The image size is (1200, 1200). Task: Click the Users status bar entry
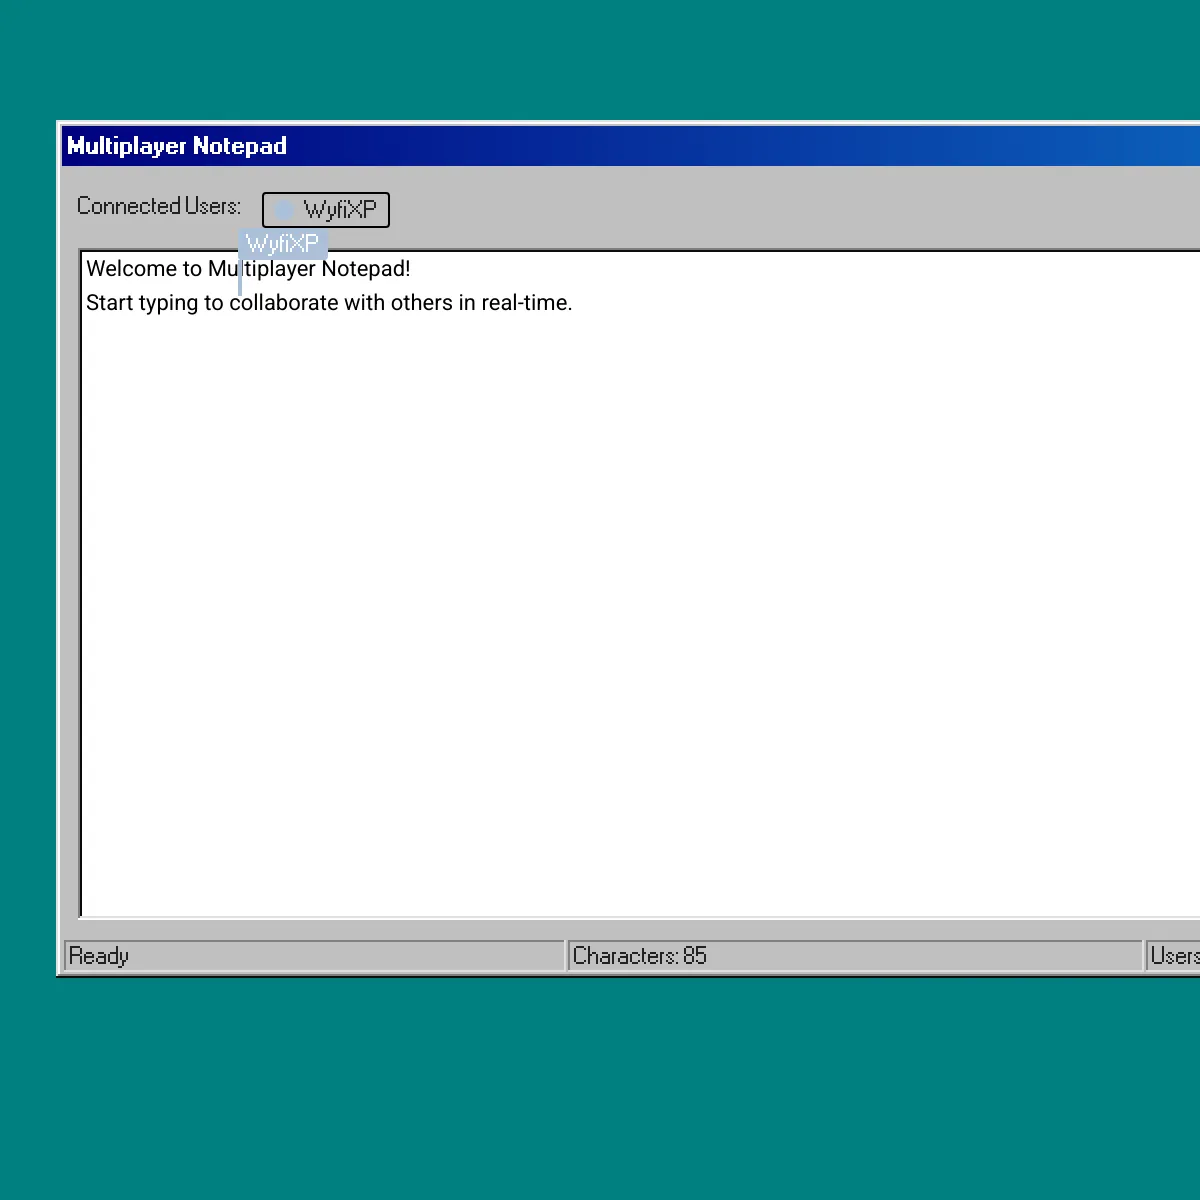(x=1173, y=956)
